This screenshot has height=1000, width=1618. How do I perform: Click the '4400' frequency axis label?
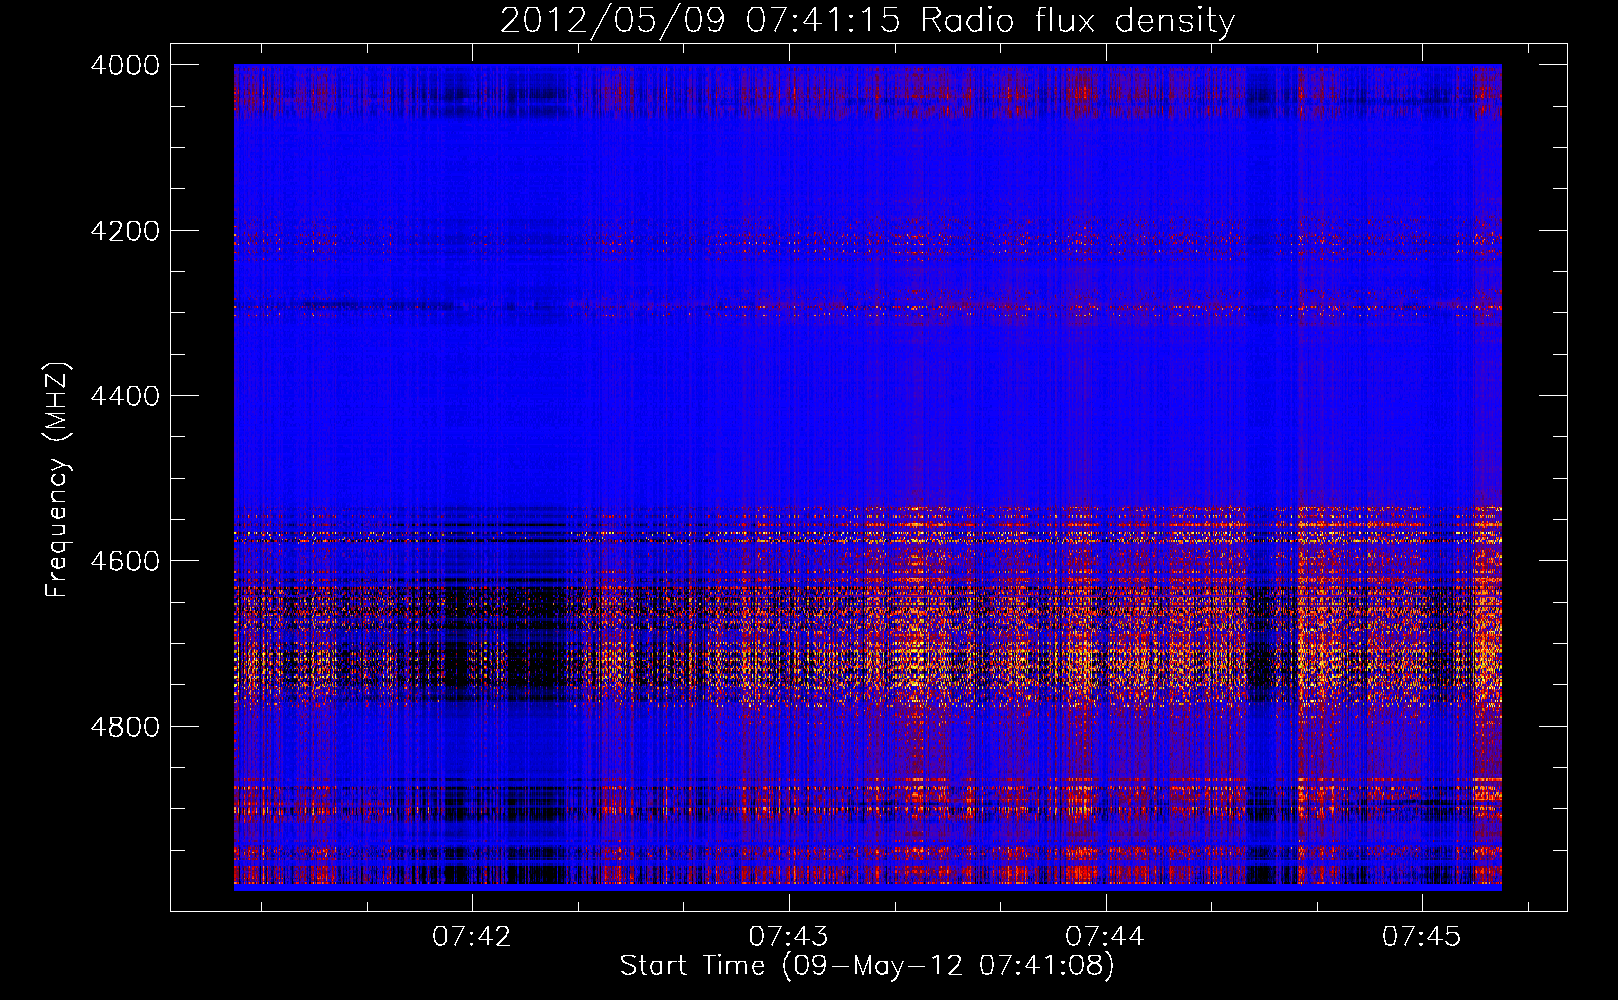[x=125, y=396]
